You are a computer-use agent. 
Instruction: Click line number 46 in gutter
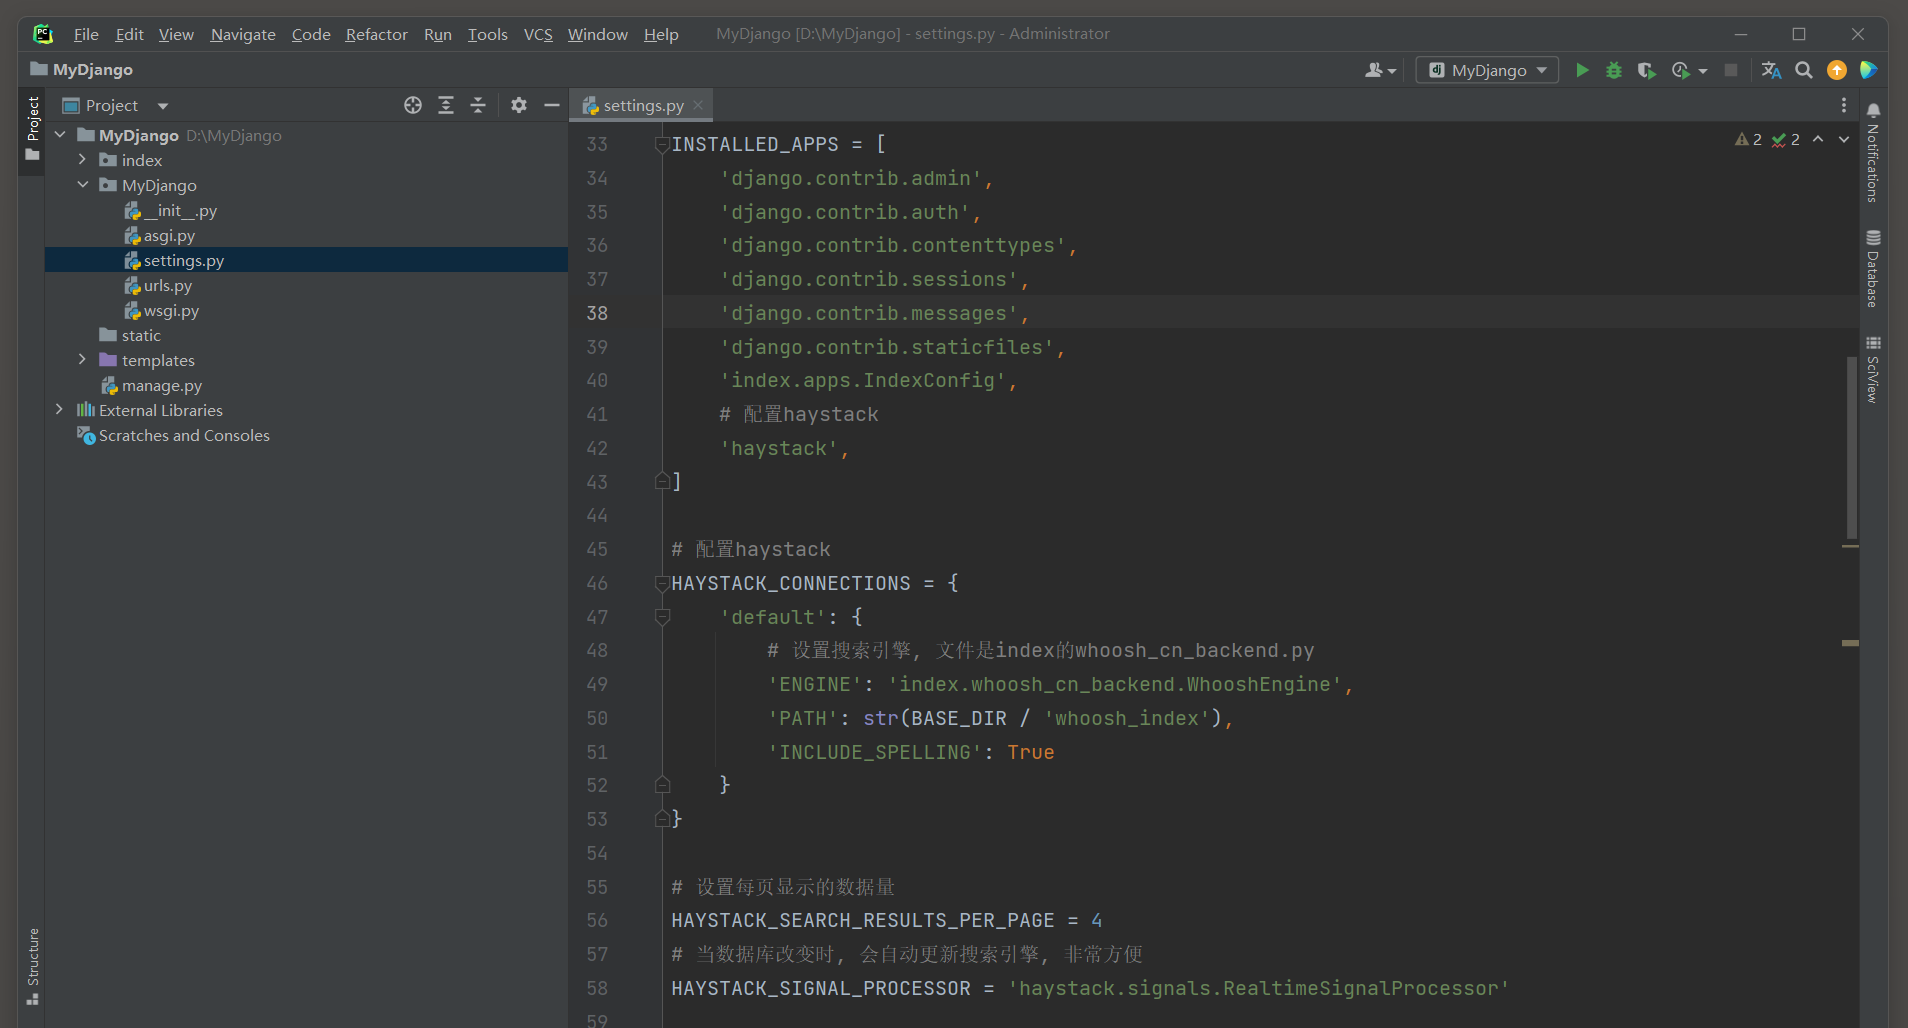pos(597,583)
